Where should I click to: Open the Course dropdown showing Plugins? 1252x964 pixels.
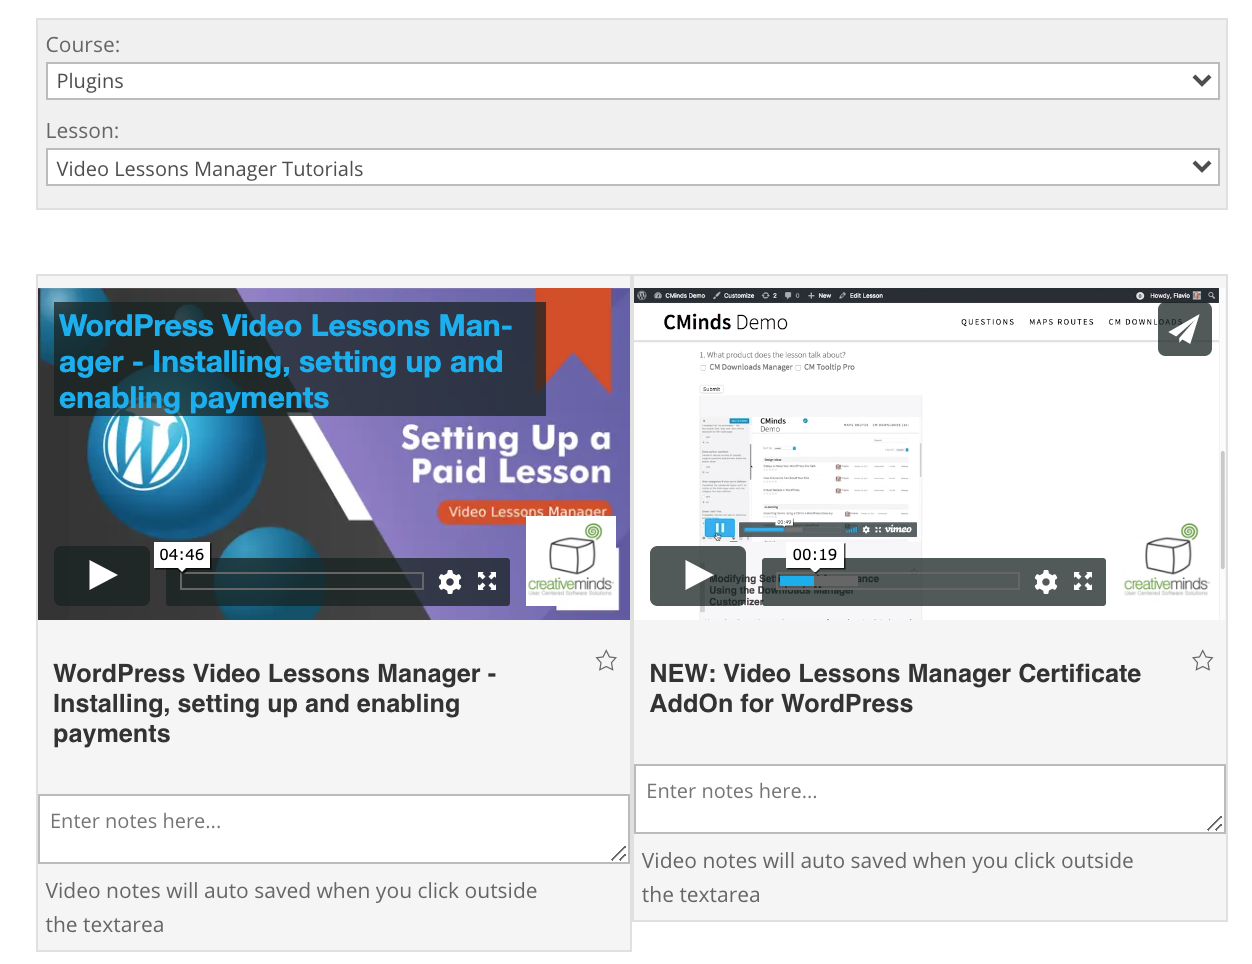632,81
